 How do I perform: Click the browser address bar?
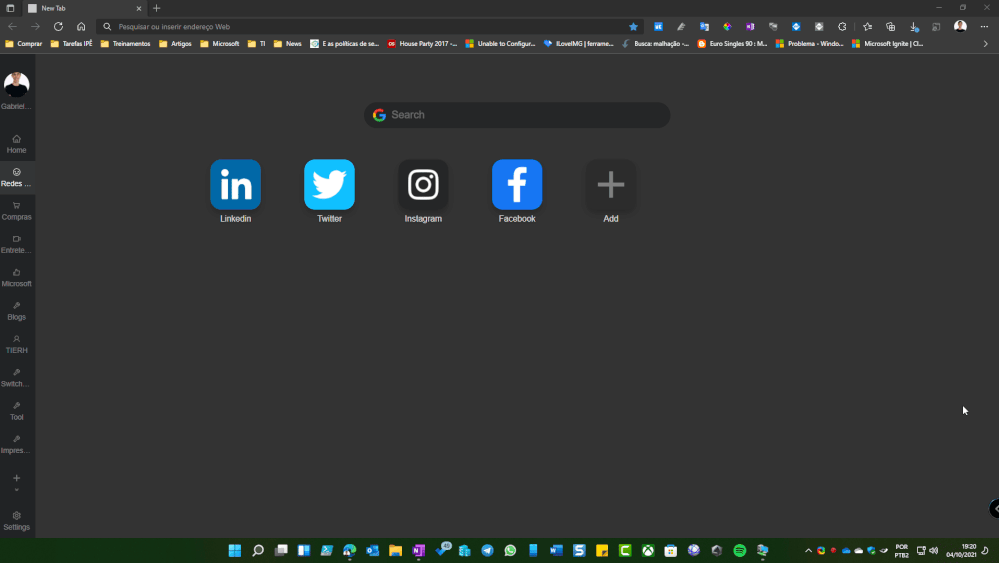pos(370,27)
